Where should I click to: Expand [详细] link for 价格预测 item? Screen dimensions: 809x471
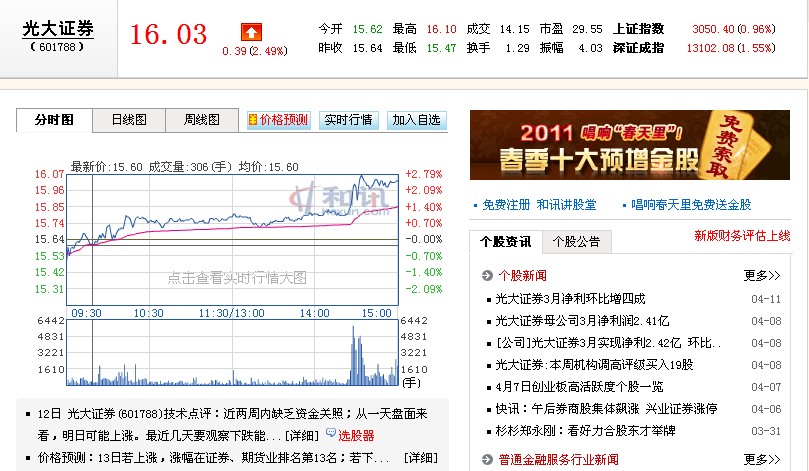point(420,457)
